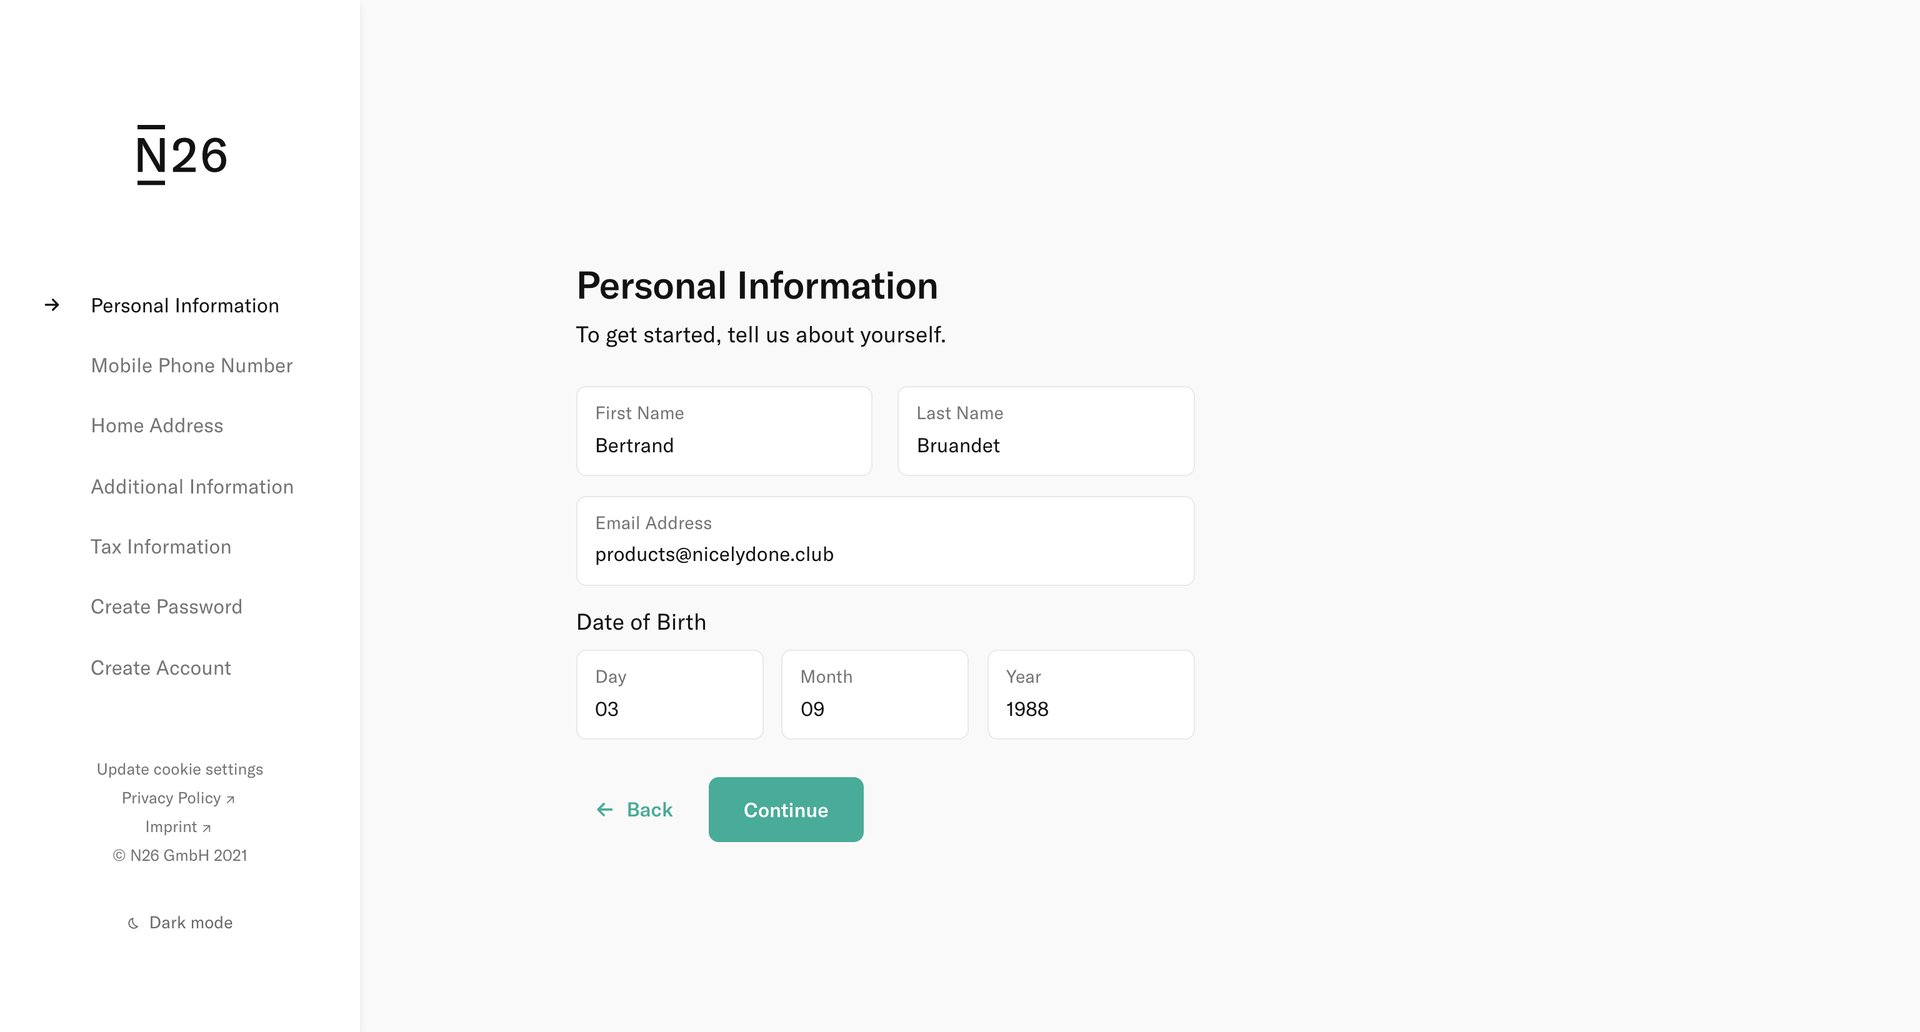Open the Tax Information step

point(161,546)
